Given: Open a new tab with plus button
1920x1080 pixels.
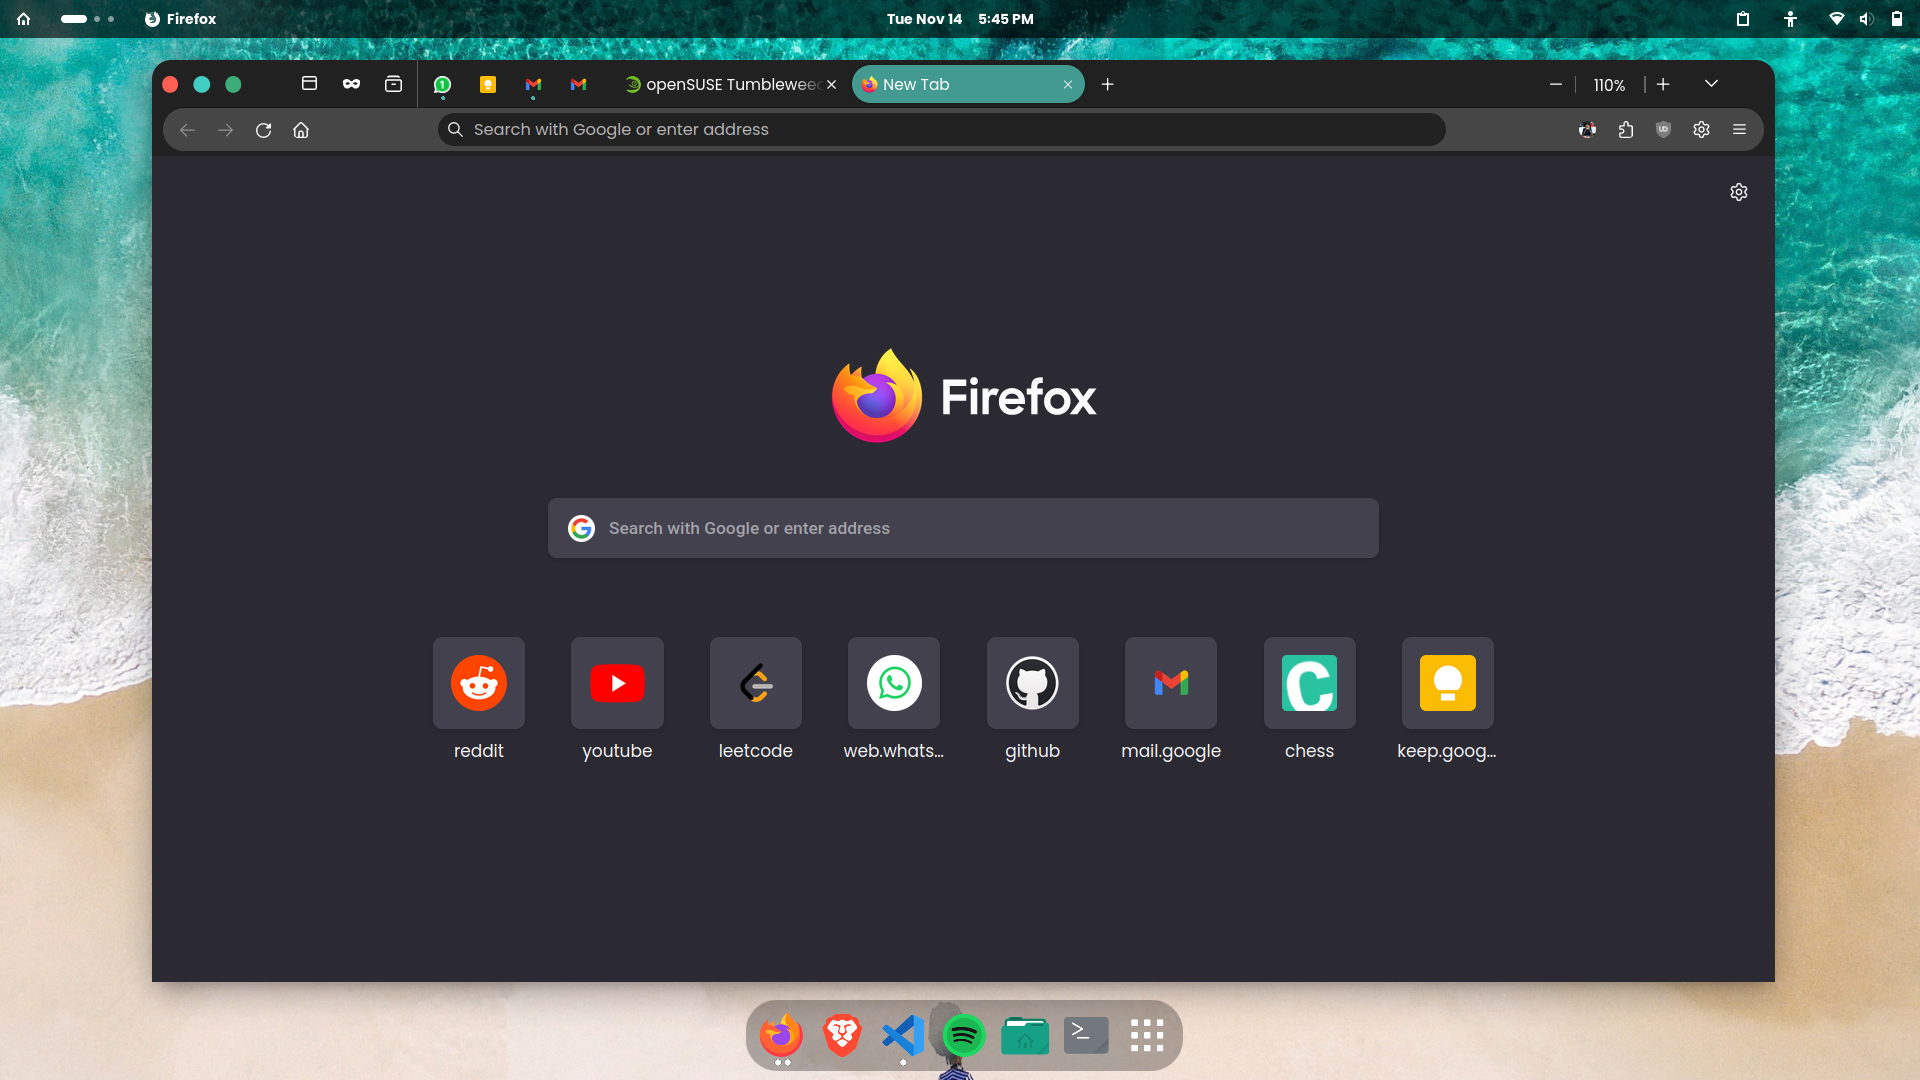Looking at the screenshot, I should click(x=1107, y=85).
